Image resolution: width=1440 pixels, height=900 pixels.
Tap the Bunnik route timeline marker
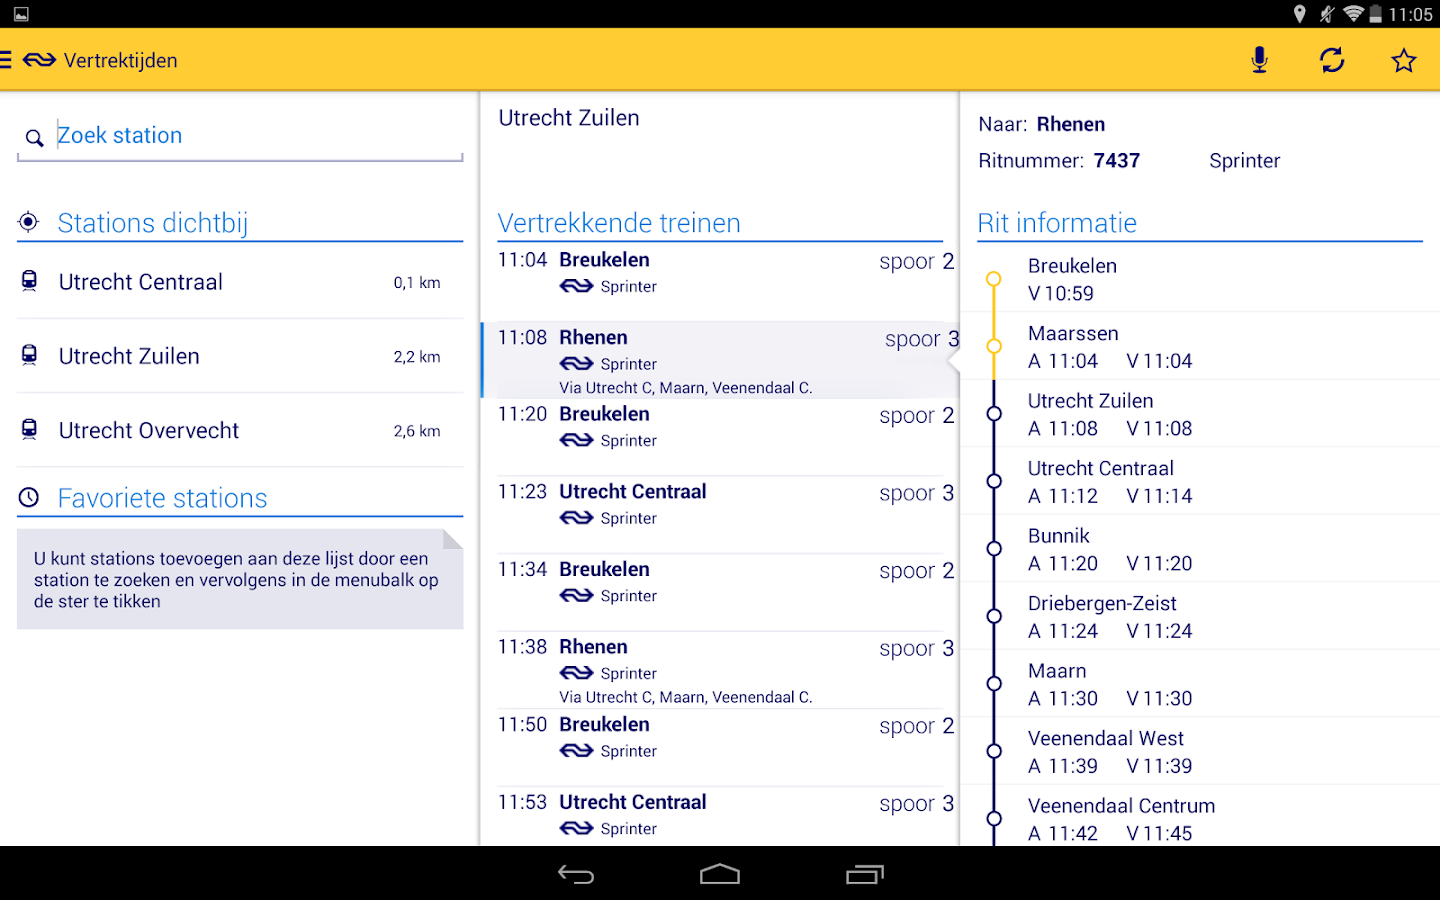[x=994, y=548]
